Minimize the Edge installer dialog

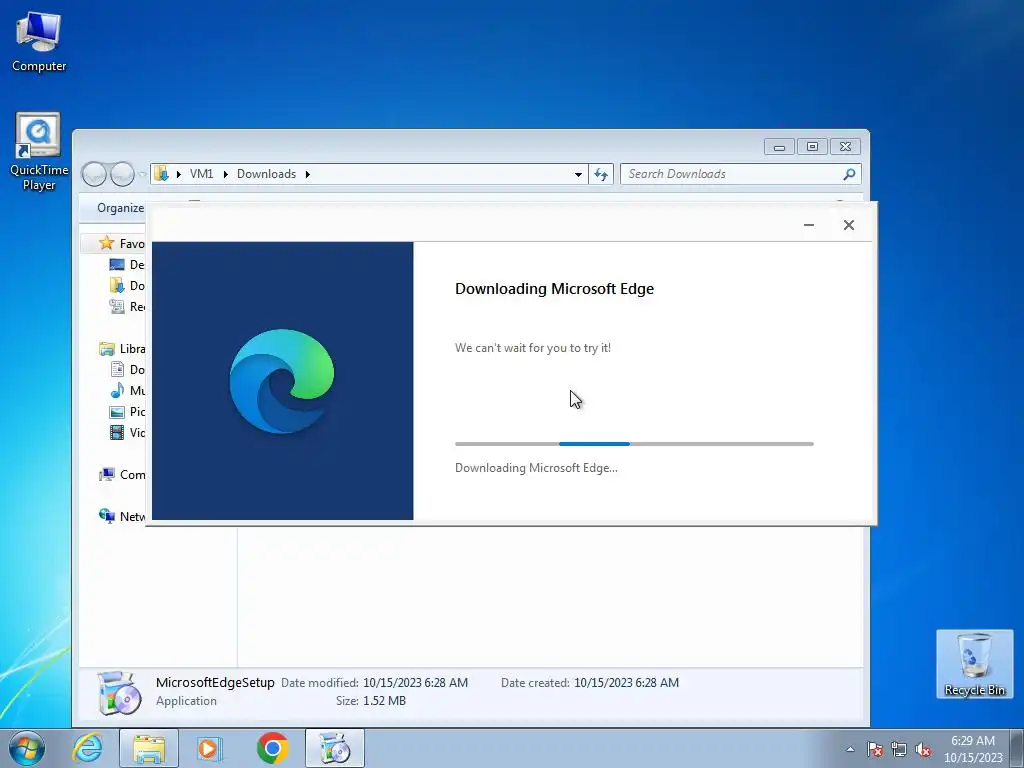[x=808, y=225]
